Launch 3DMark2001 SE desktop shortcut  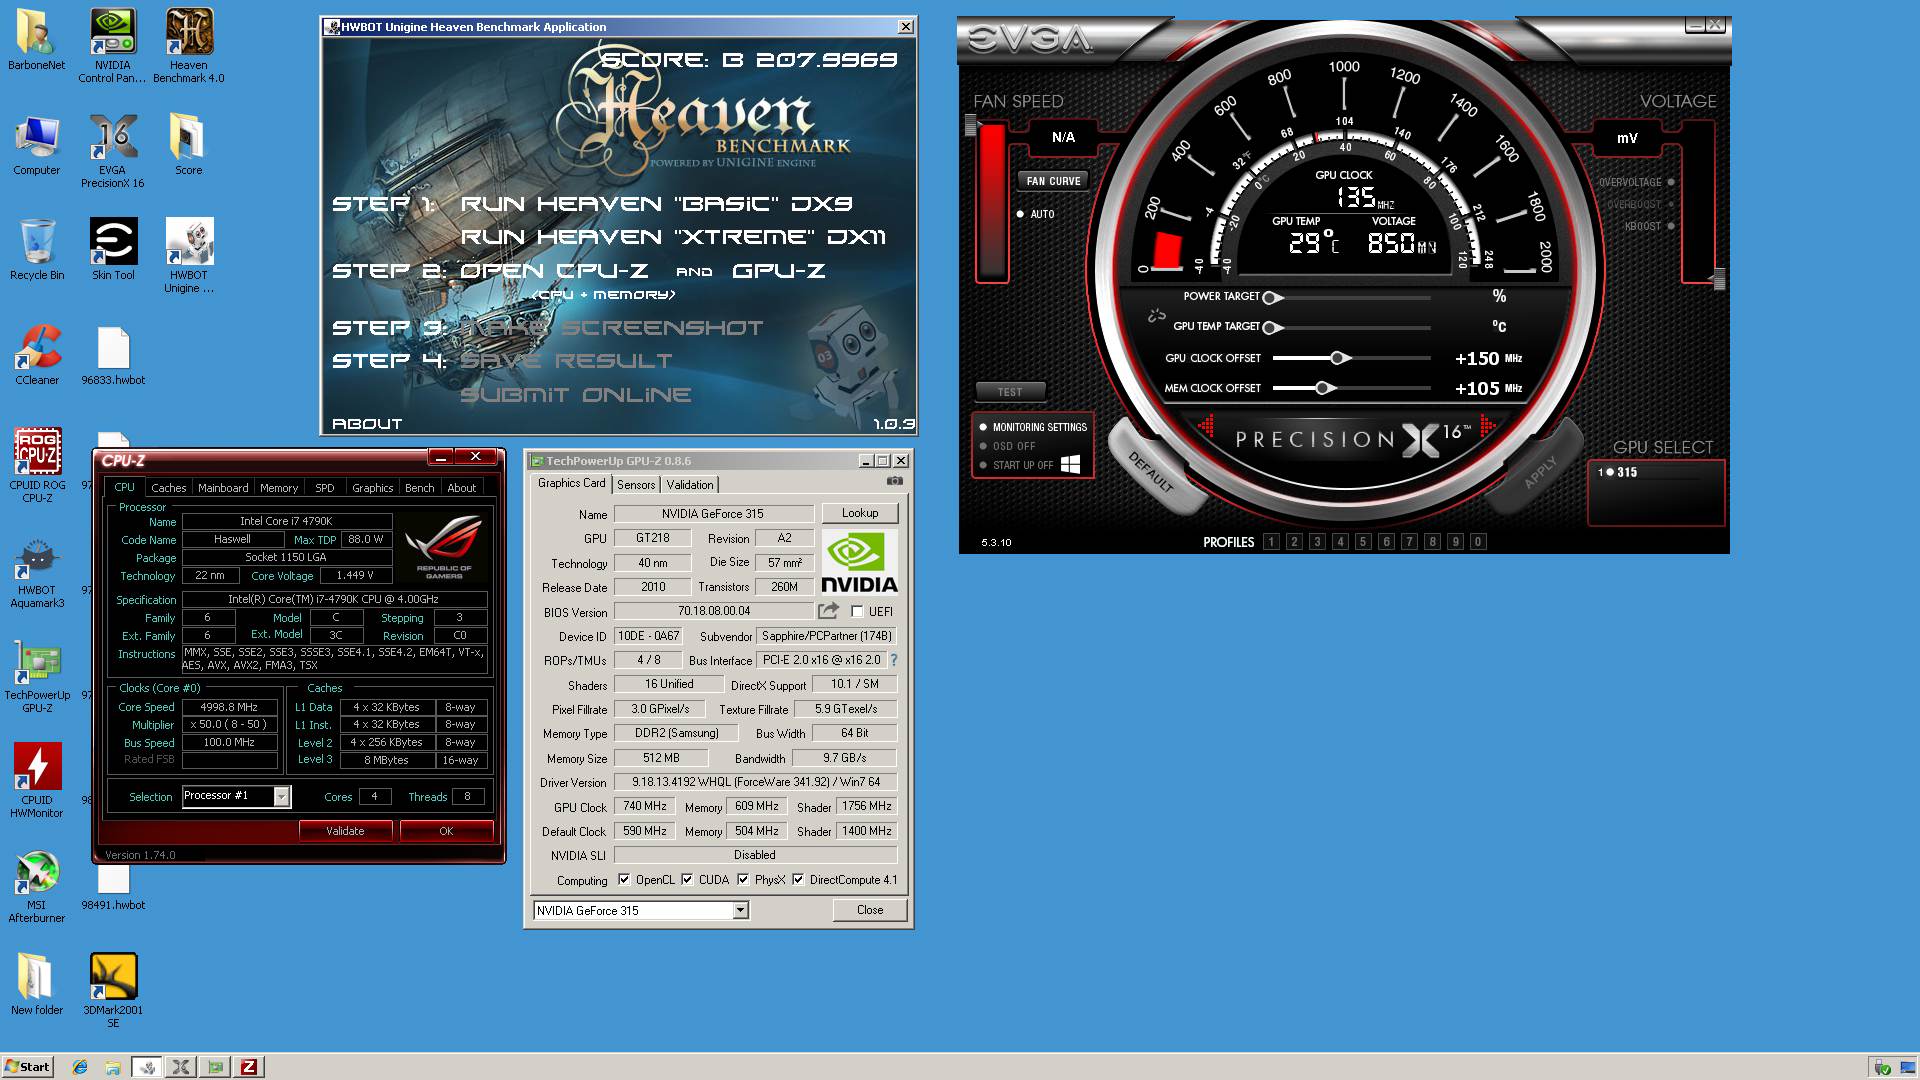click(x=113, y=990)
